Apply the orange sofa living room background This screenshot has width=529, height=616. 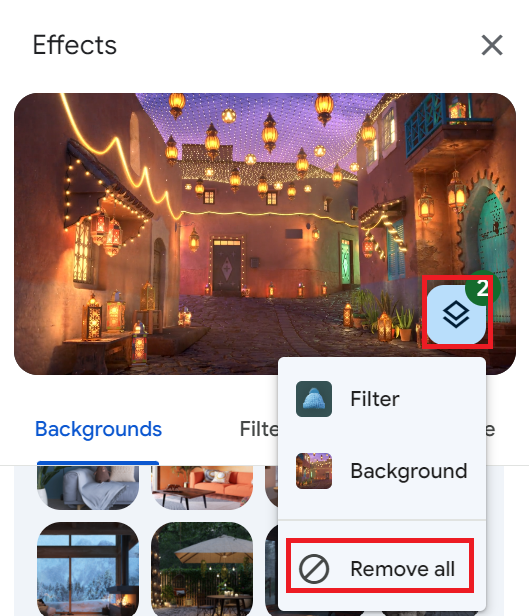point(202,488)
